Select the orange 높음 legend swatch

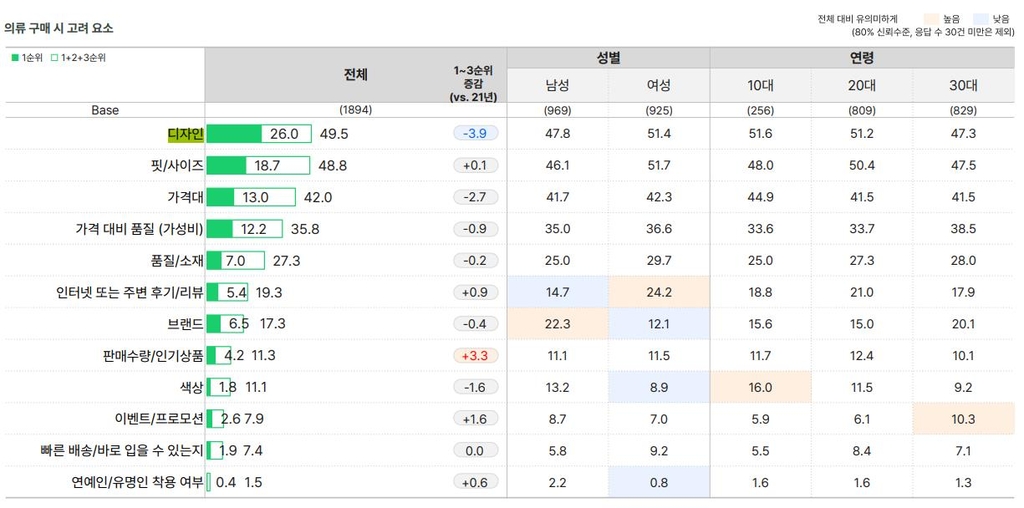coord(931,19)
